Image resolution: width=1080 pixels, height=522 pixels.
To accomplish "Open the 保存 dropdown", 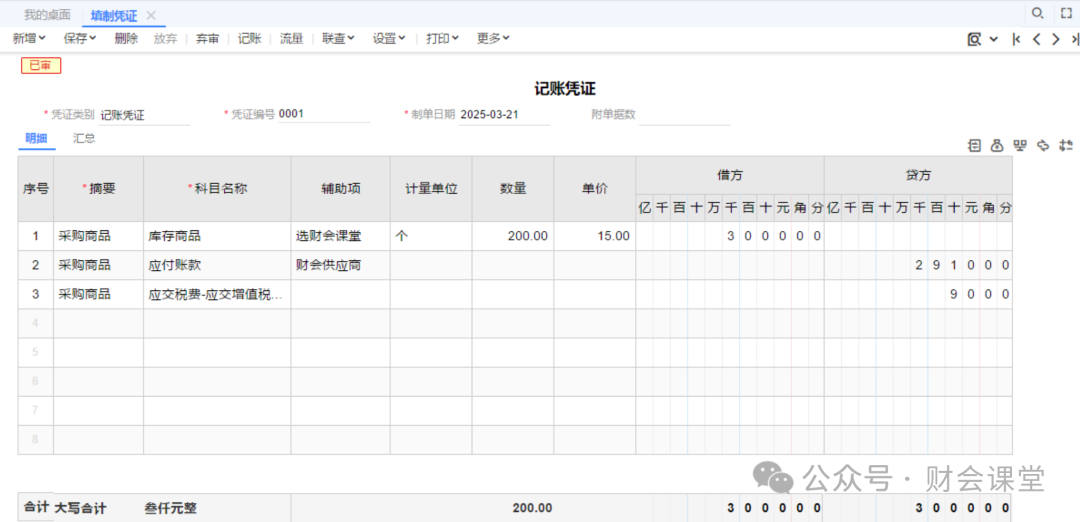I will 80,38.
